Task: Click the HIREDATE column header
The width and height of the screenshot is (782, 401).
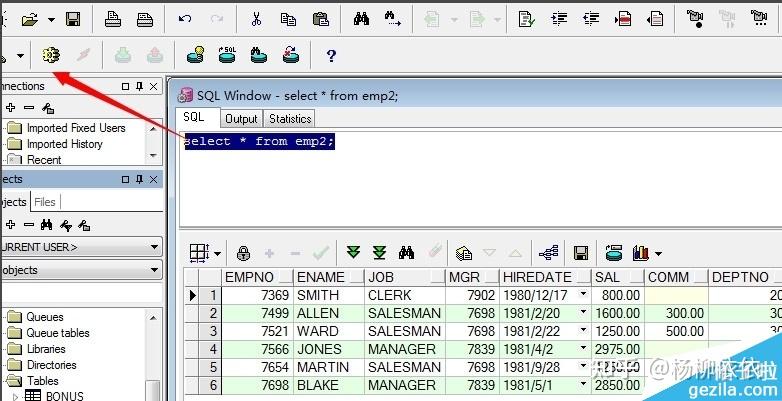Action: pos(546,277)
